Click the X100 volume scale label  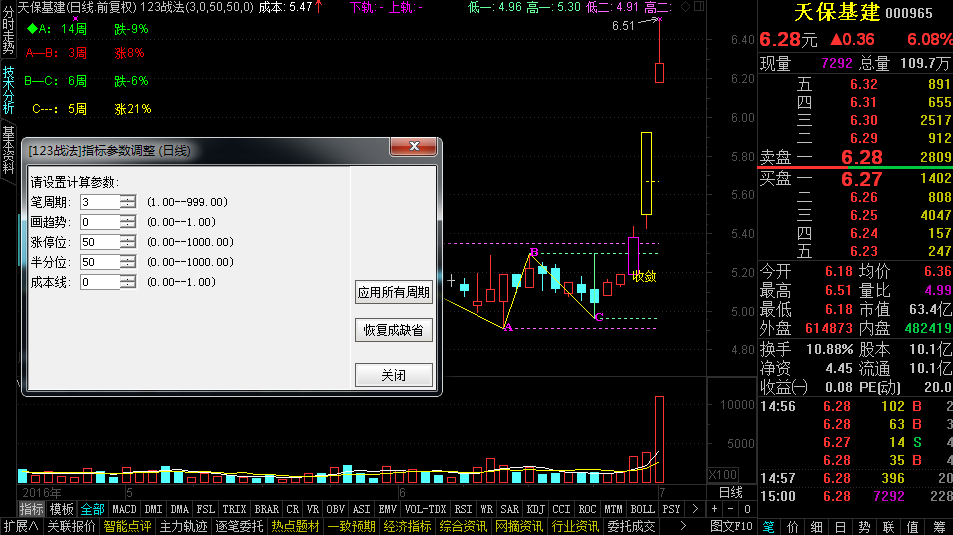click(x=723, y=475)
